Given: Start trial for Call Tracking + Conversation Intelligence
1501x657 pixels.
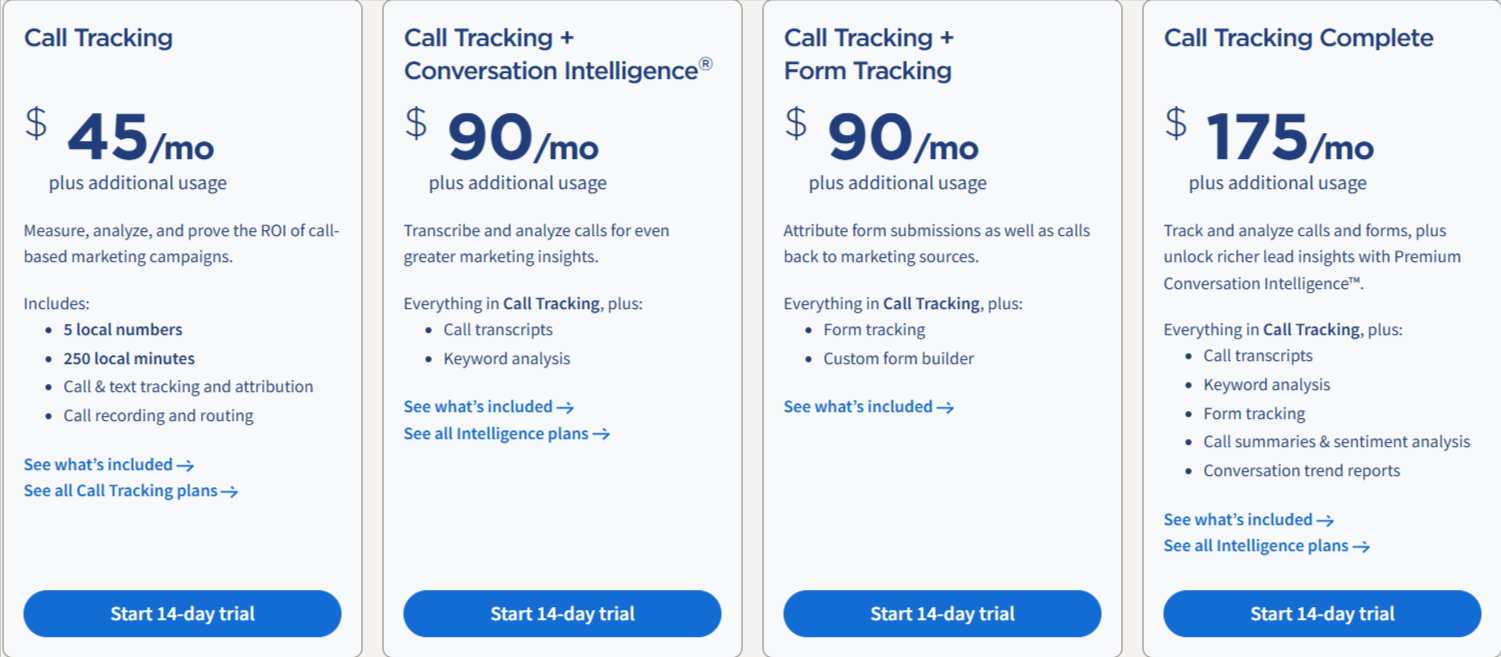Looking at the screenshot, I should [x=562, y=613].
